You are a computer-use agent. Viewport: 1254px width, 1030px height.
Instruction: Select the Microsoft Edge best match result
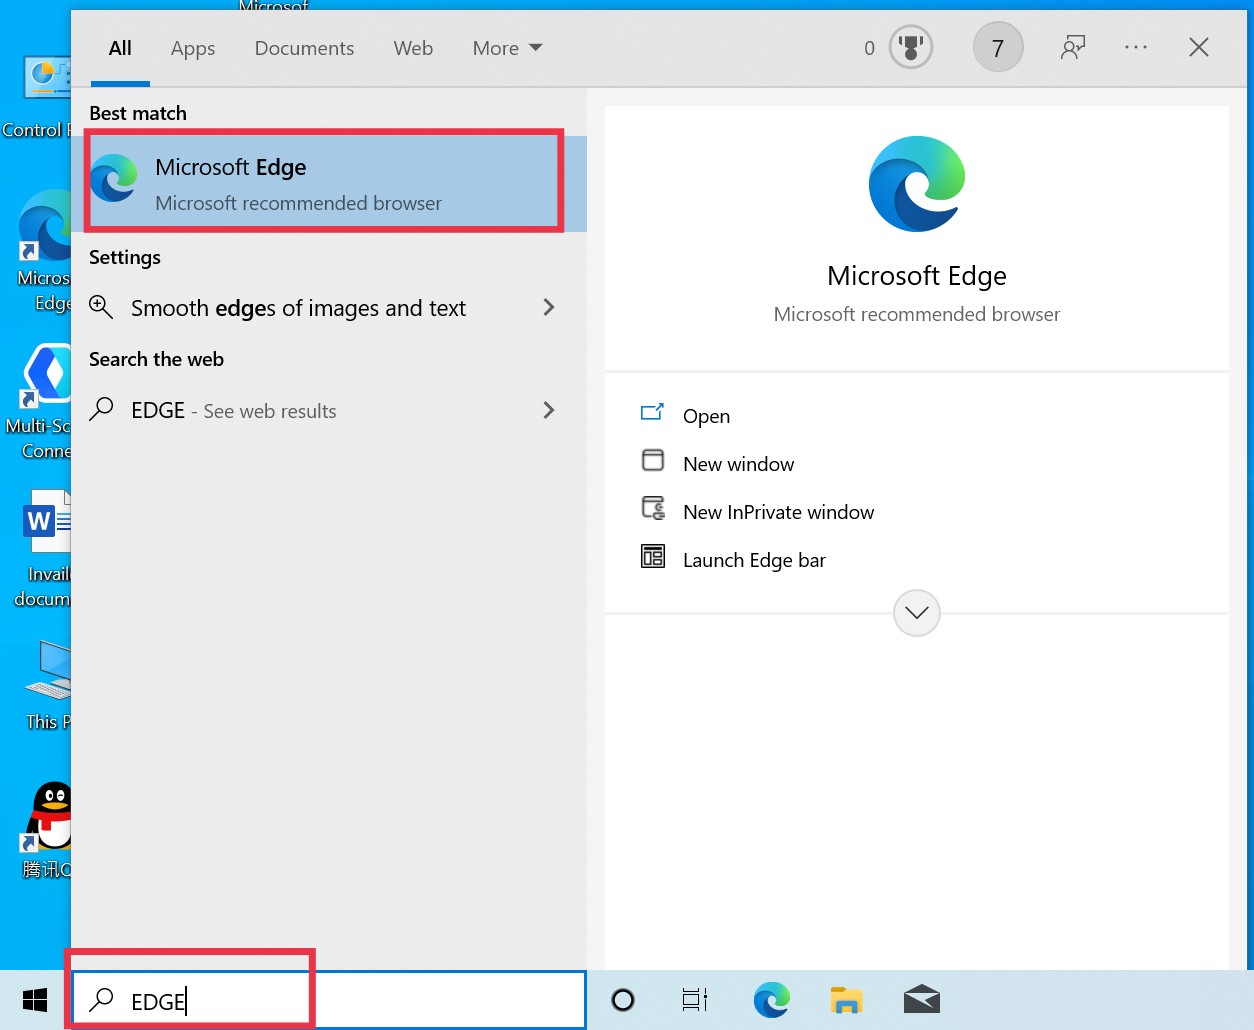tap(325, 183)
